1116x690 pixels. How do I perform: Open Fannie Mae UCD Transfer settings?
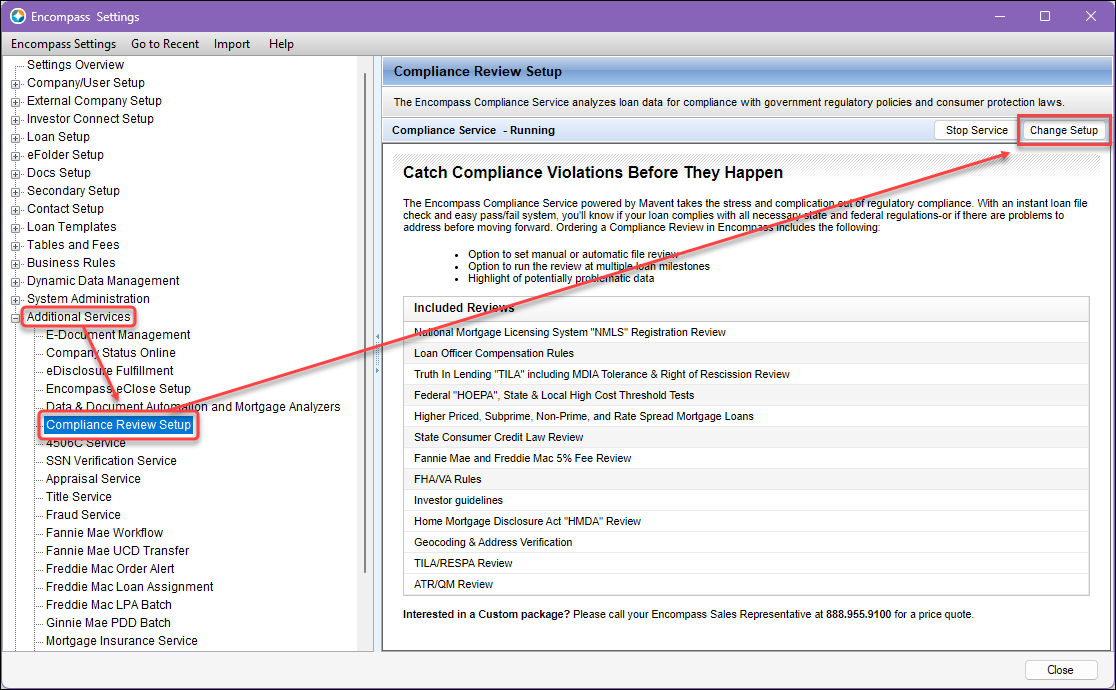(x=117, y=550)
